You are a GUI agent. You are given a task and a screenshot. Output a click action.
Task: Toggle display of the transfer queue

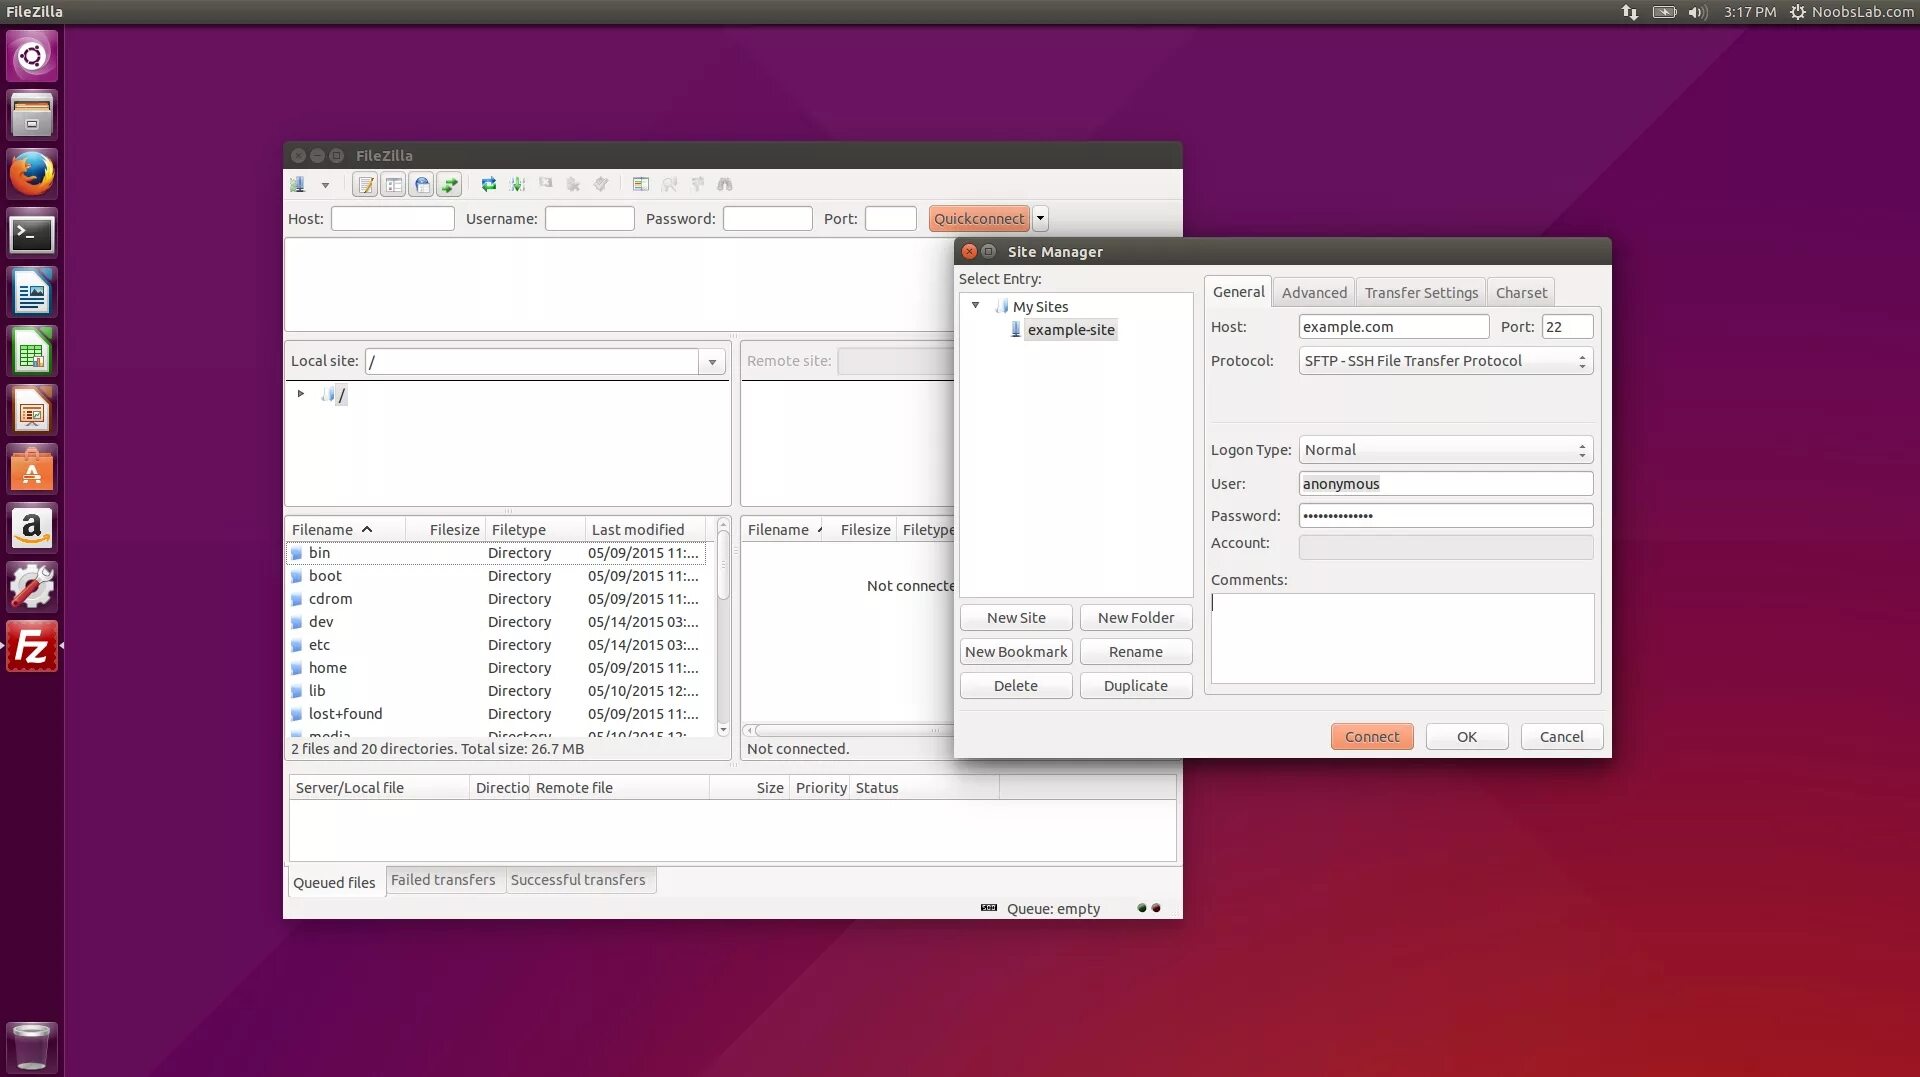(449, 184)
